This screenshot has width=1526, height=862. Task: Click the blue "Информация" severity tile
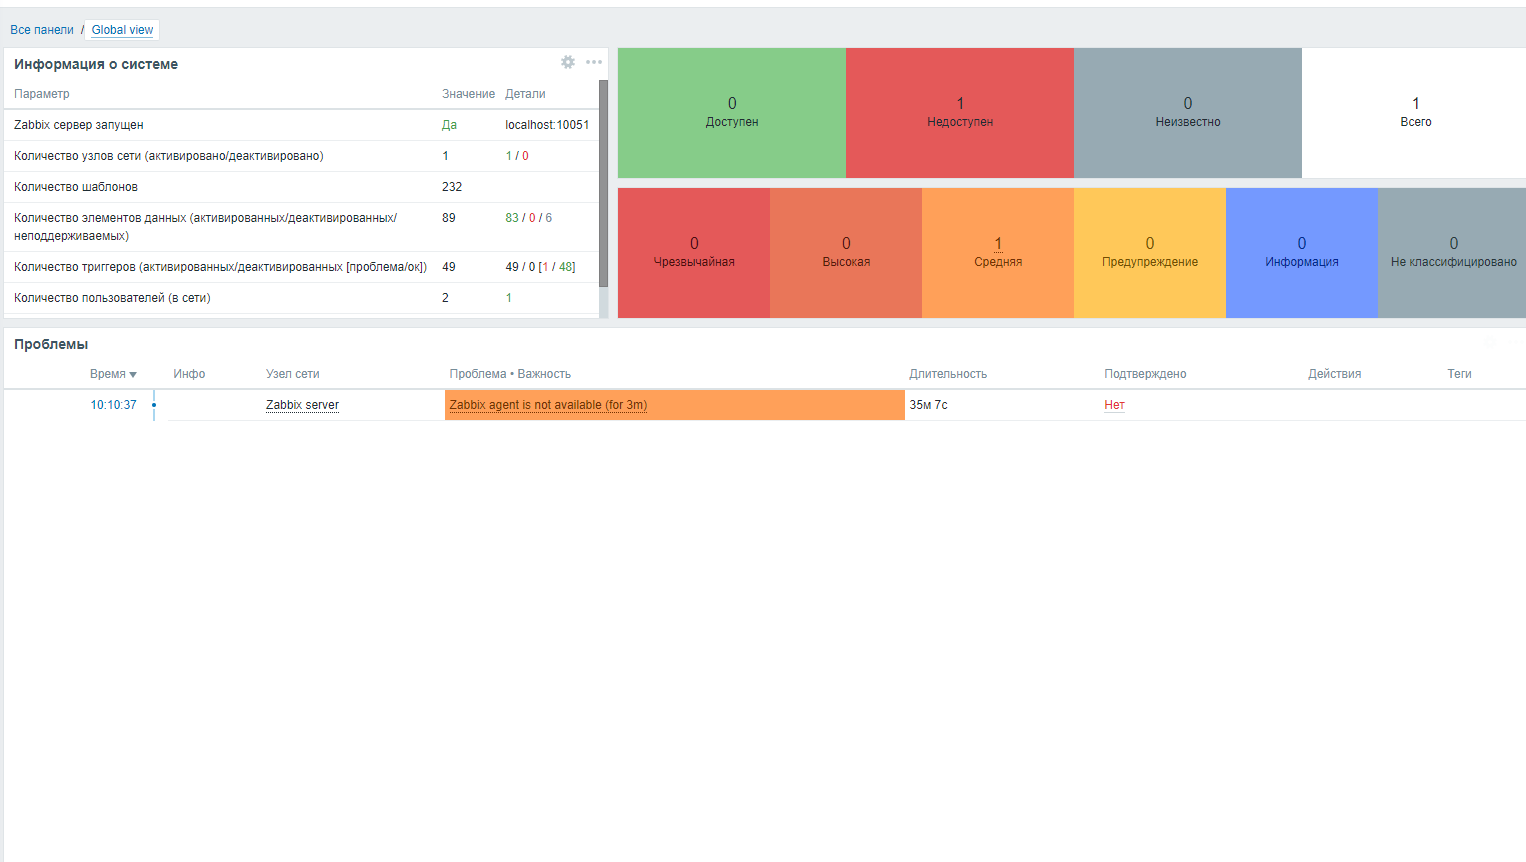(1302, 253)
